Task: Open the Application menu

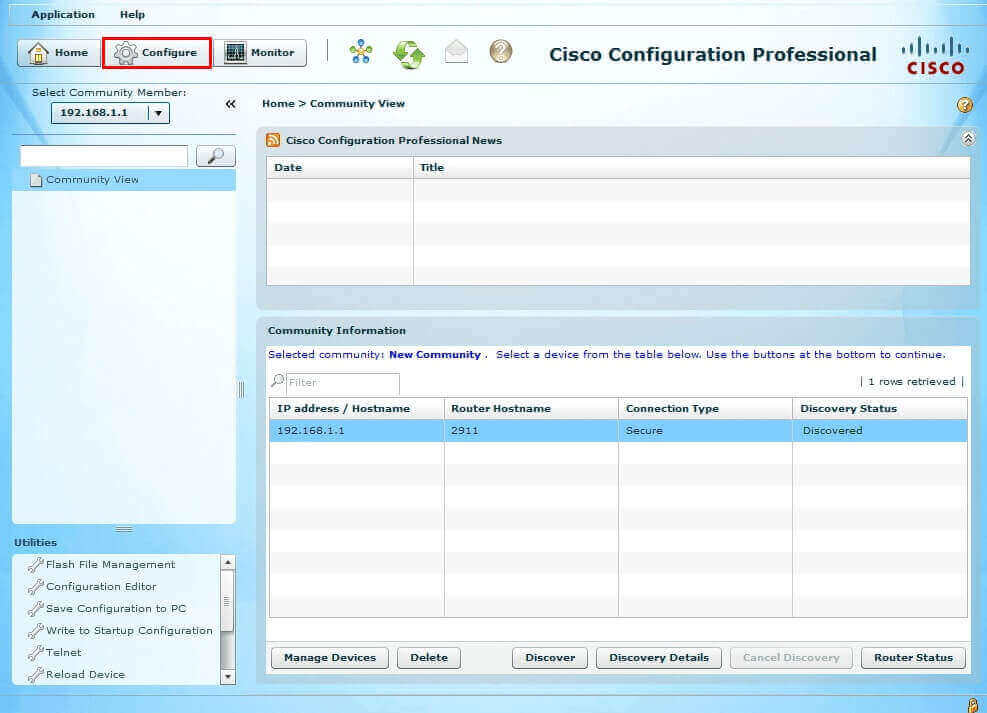Action: pyautogui.click(x=63, y=14)
